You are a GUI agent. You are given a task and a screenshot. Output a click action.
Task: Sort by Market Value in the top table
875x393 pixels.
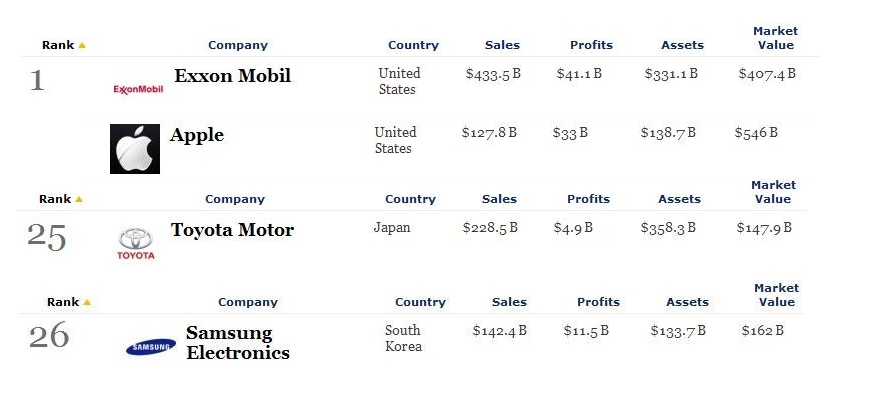coord(776,38)
